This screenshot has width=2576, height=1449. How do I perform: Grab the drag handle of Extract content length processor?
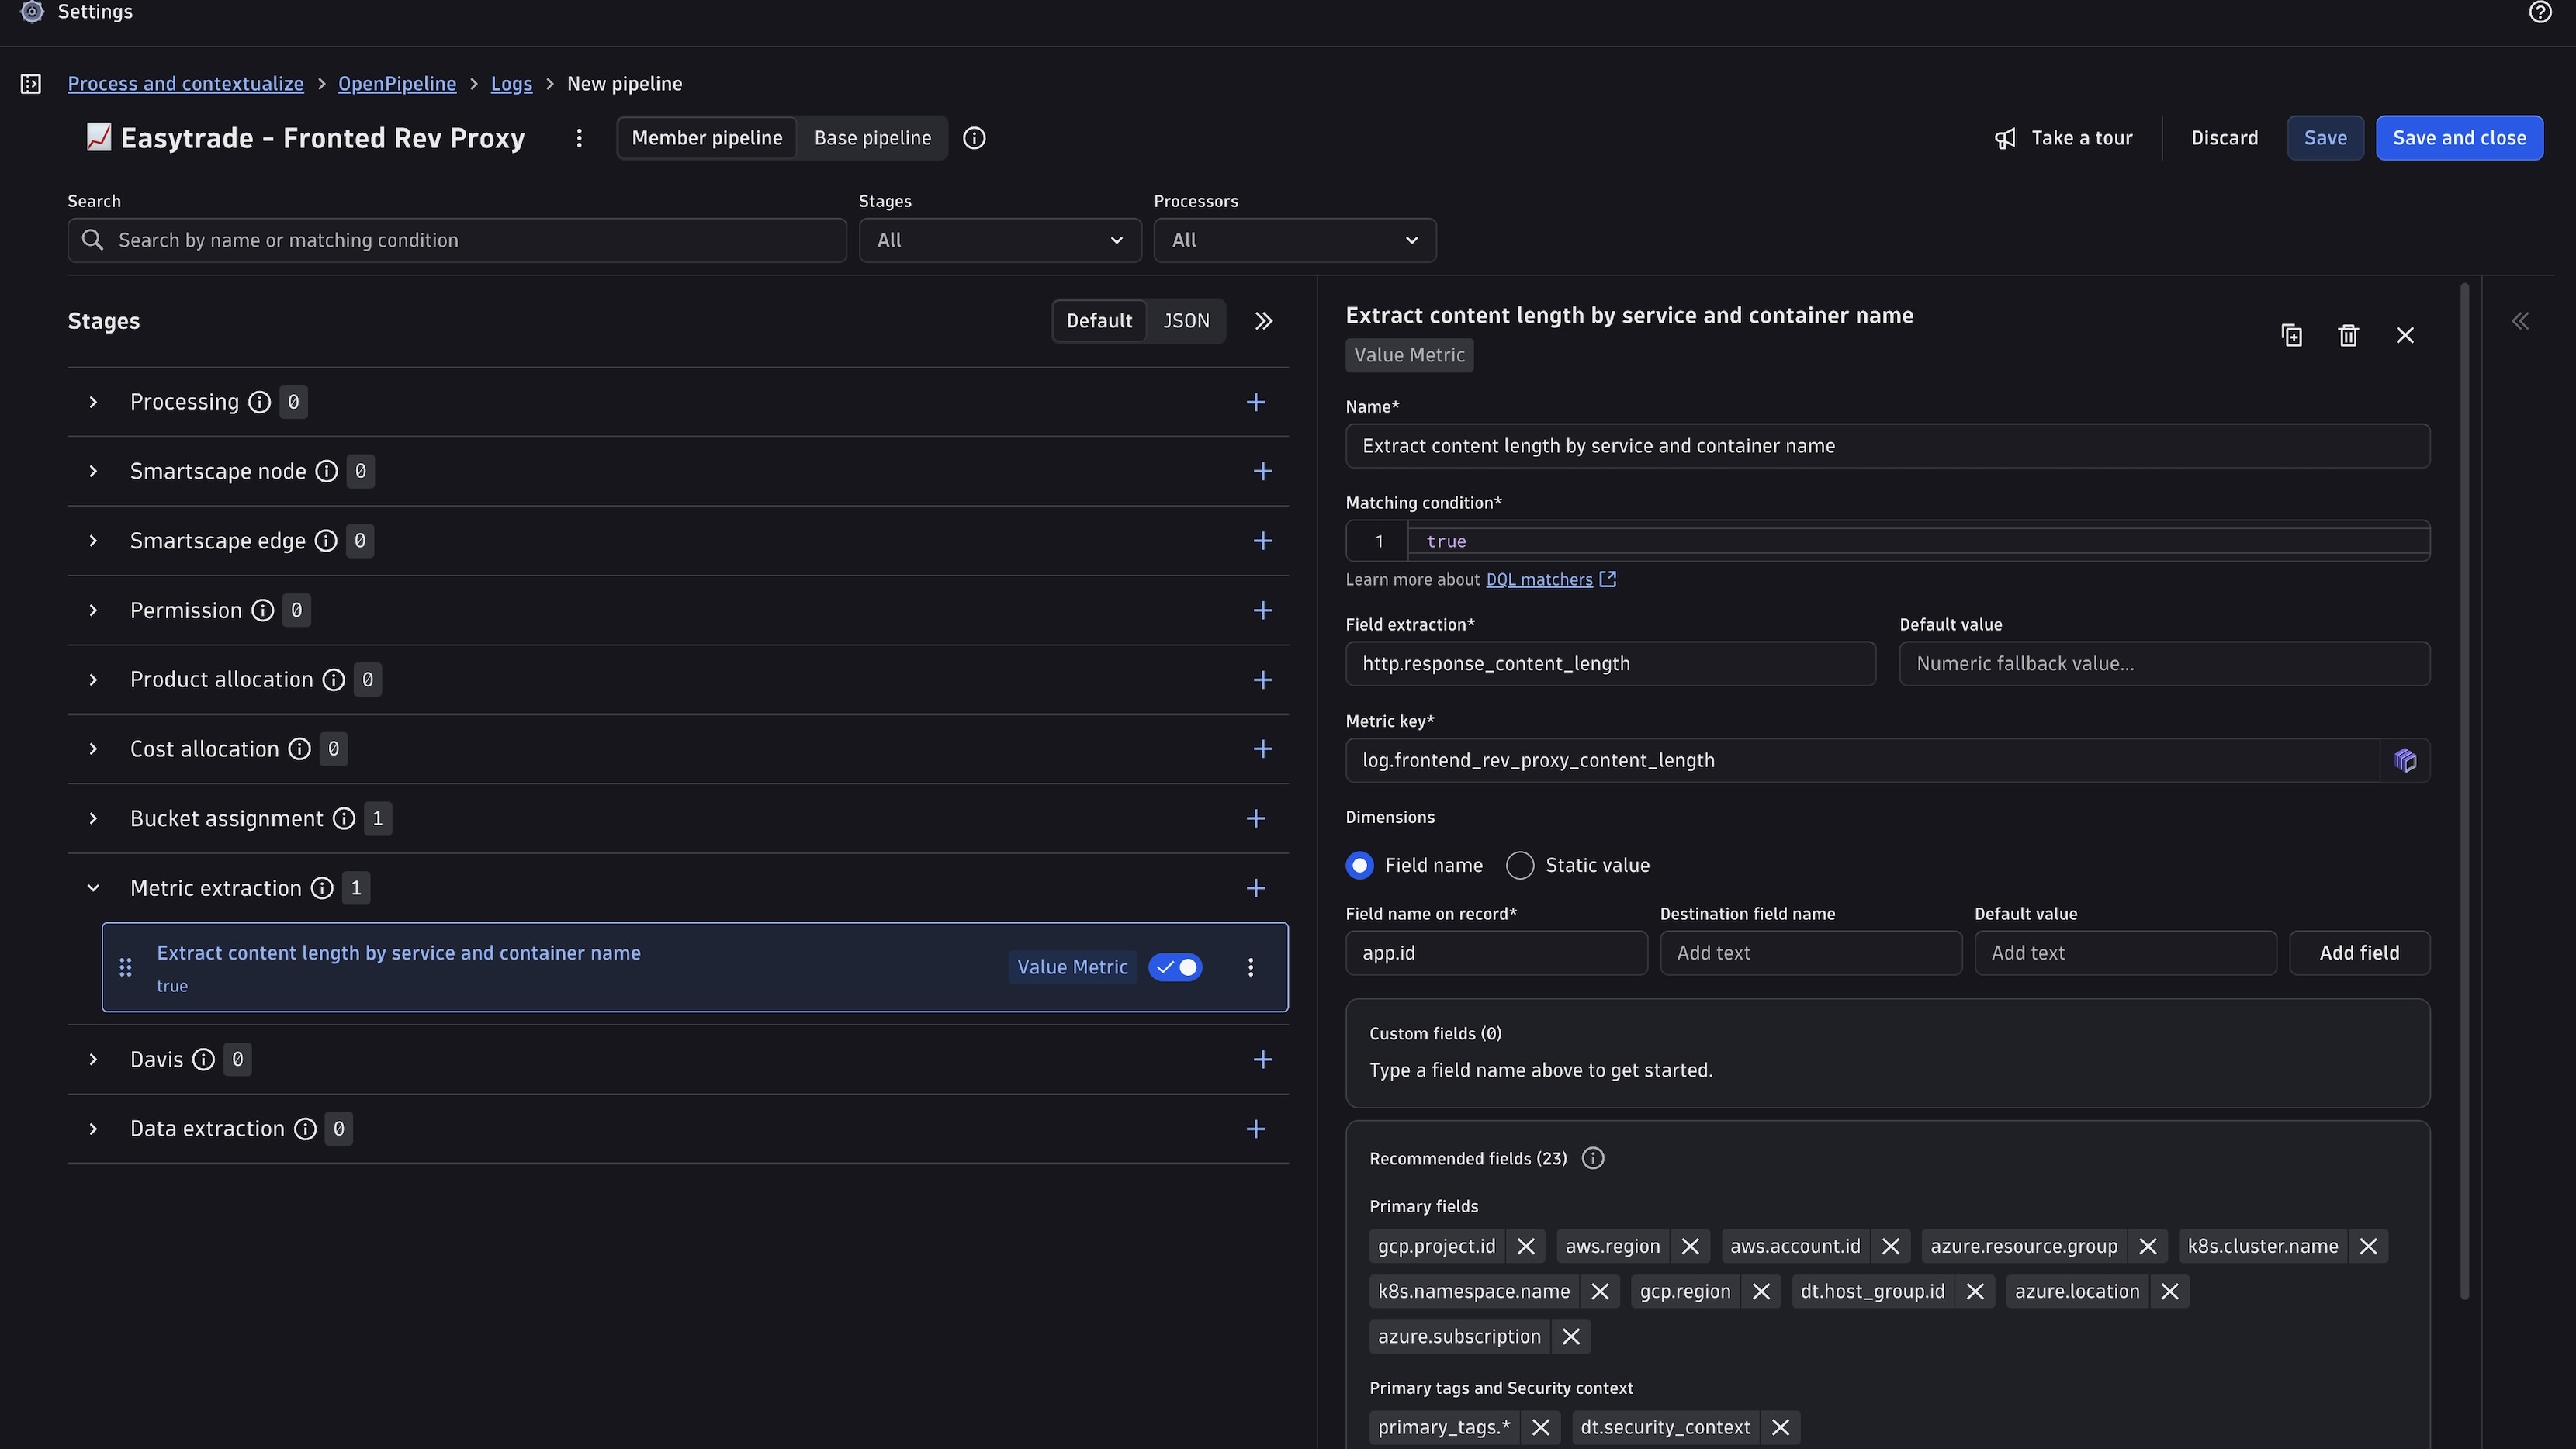coord(126,967)
